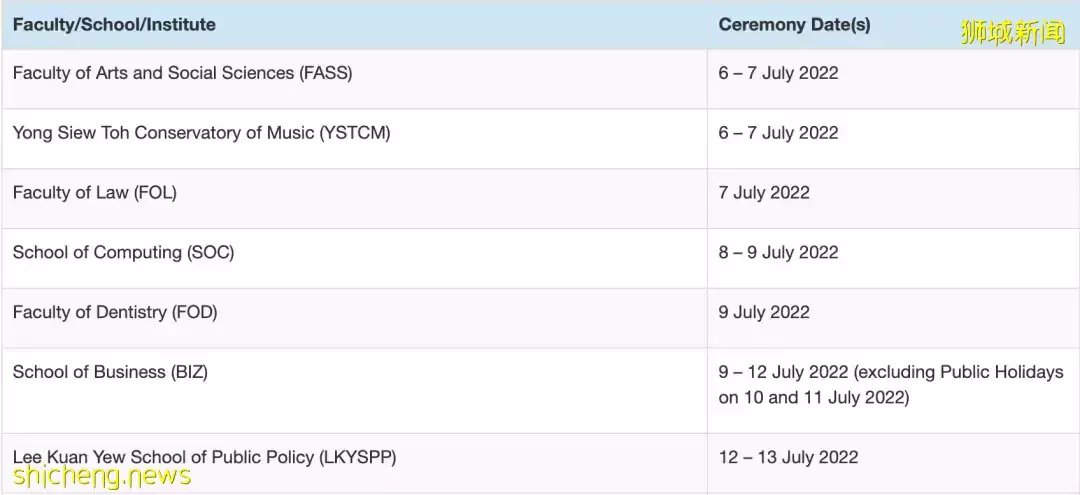The width and height of the screenshot is (1080, 495).
Task: Click the 8 – 9 July 2022 date
Action: tap(778, 253)
